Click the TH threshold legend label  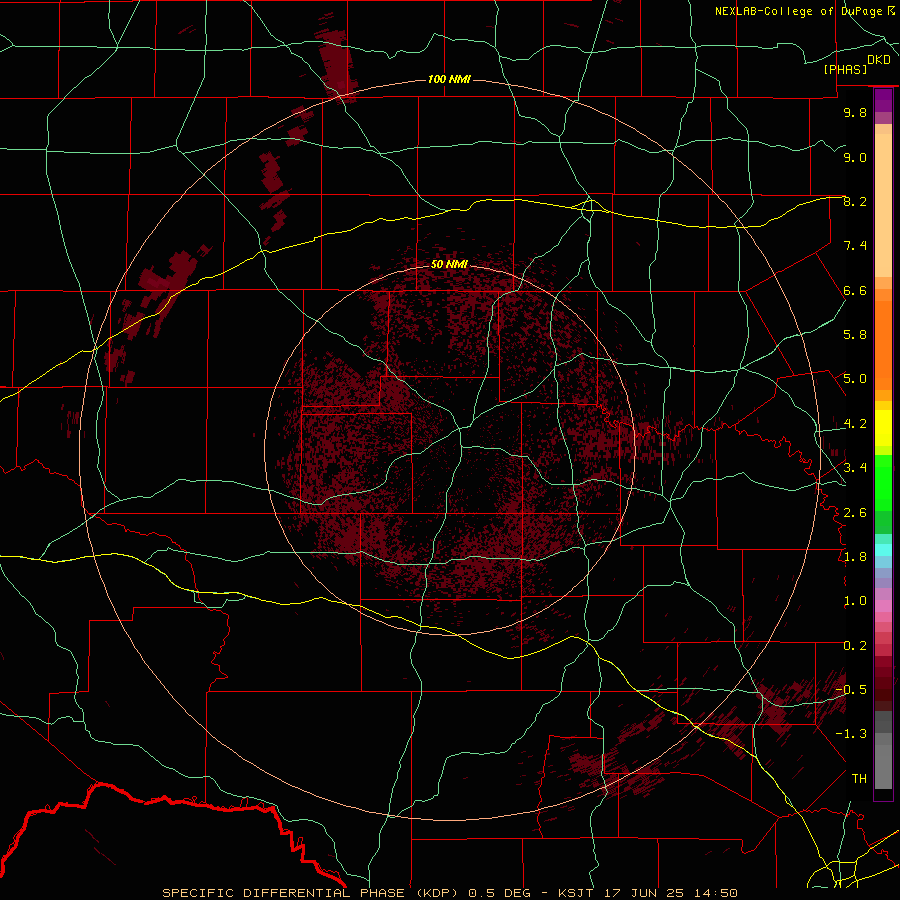point(859,779)
